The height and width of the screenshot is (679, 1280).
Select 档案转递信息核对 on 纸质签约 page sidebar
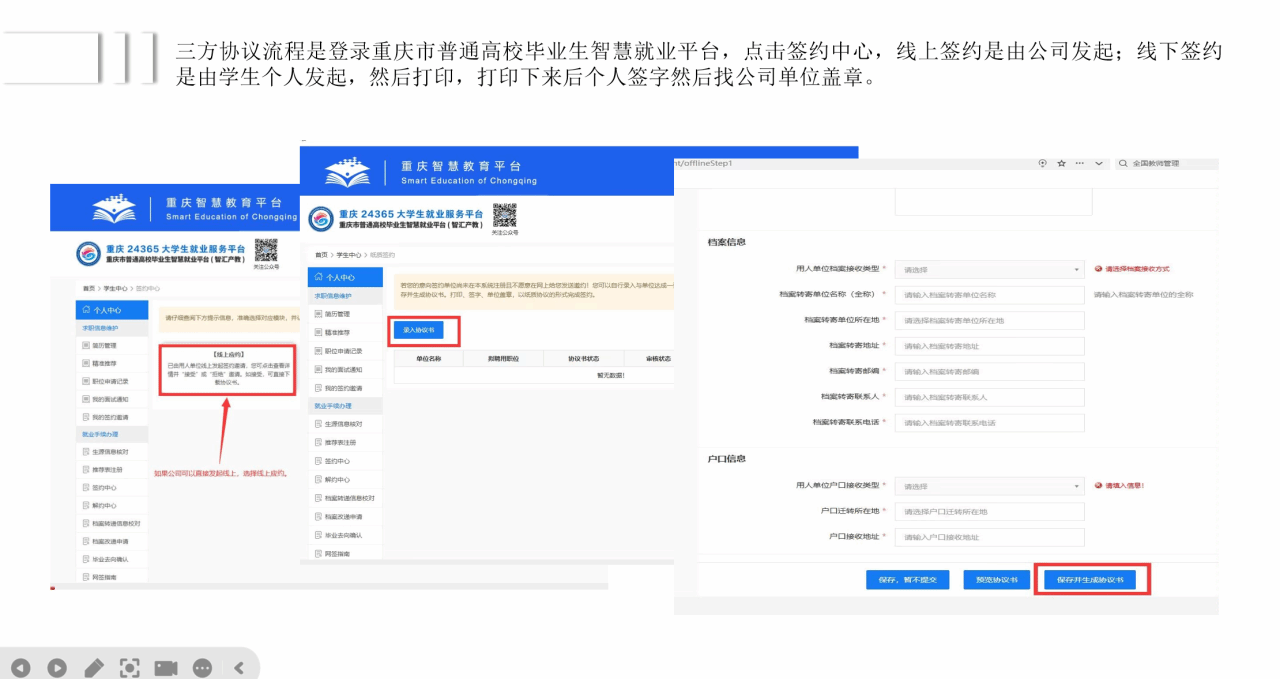point(345,498)
